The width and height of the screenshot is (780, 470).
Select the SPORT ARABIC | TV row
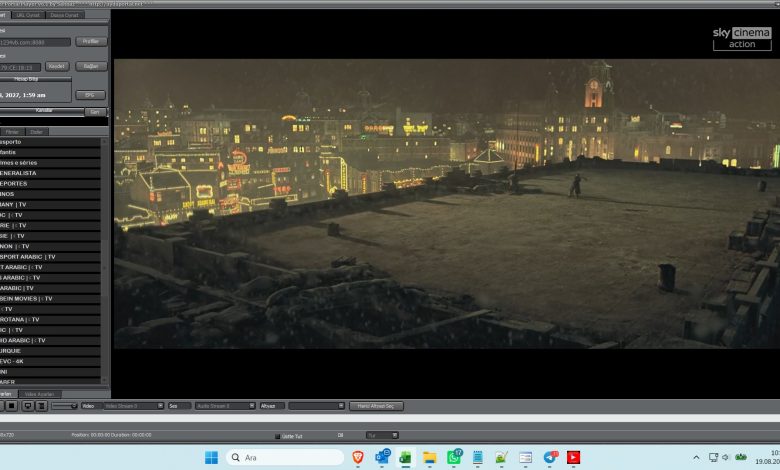pos(50,257)
